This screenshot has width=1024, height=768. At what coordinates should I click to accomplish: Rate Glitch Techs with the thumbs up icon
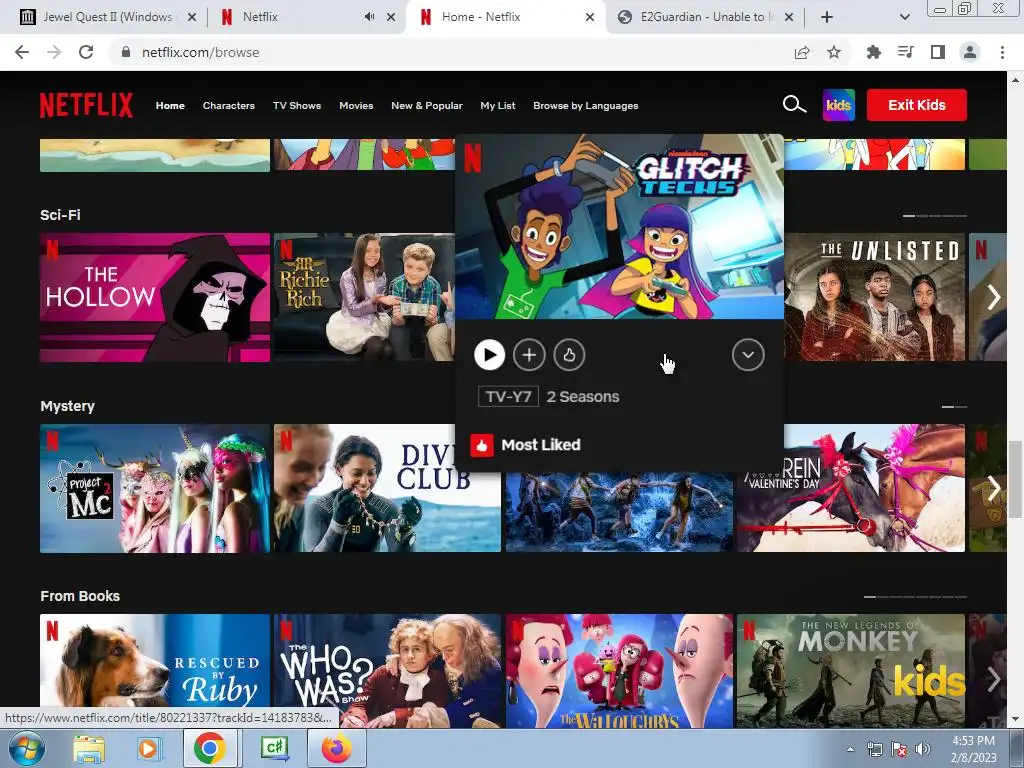(x=569, y=355)
